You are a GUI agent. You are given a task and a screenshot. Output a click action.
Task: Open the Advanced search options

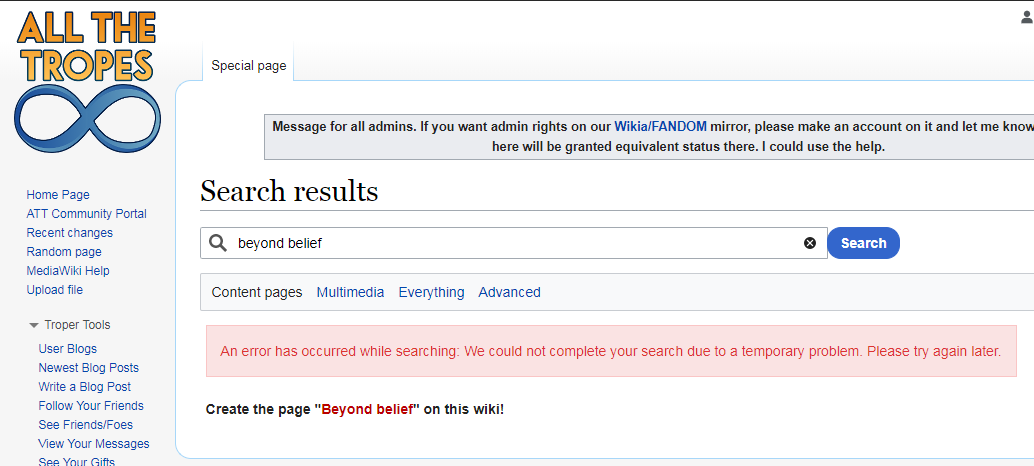pyautogui.click(x=509, y=292)
